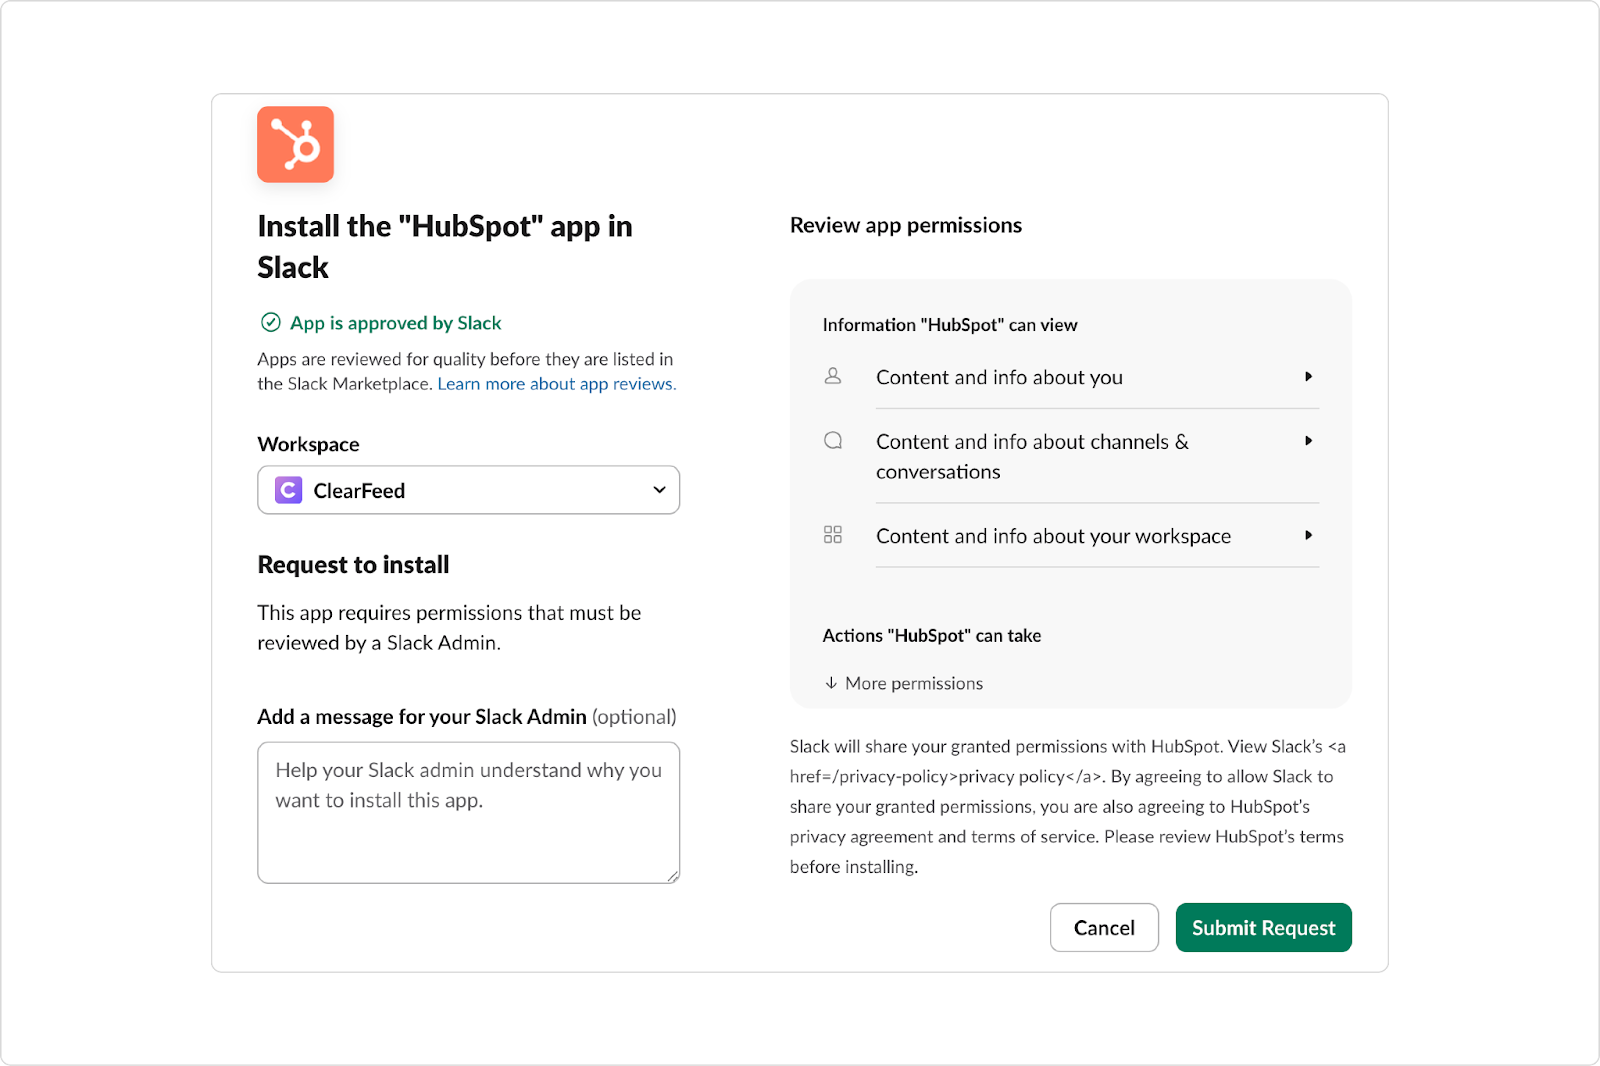1600x1066 pixels.
Task: Click the person icon beside 'about you'
Action: pyautogui.click(x=833, y=376)
